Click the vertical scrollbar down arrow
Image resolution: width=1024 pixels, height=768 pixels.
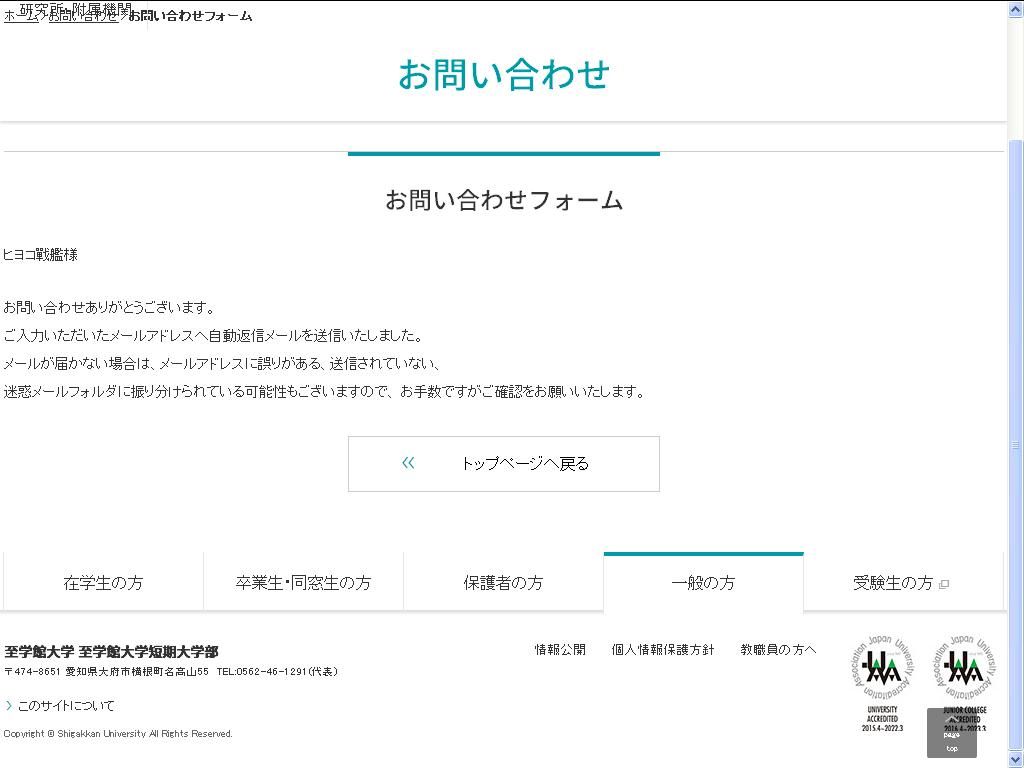tap(1016, 759)
